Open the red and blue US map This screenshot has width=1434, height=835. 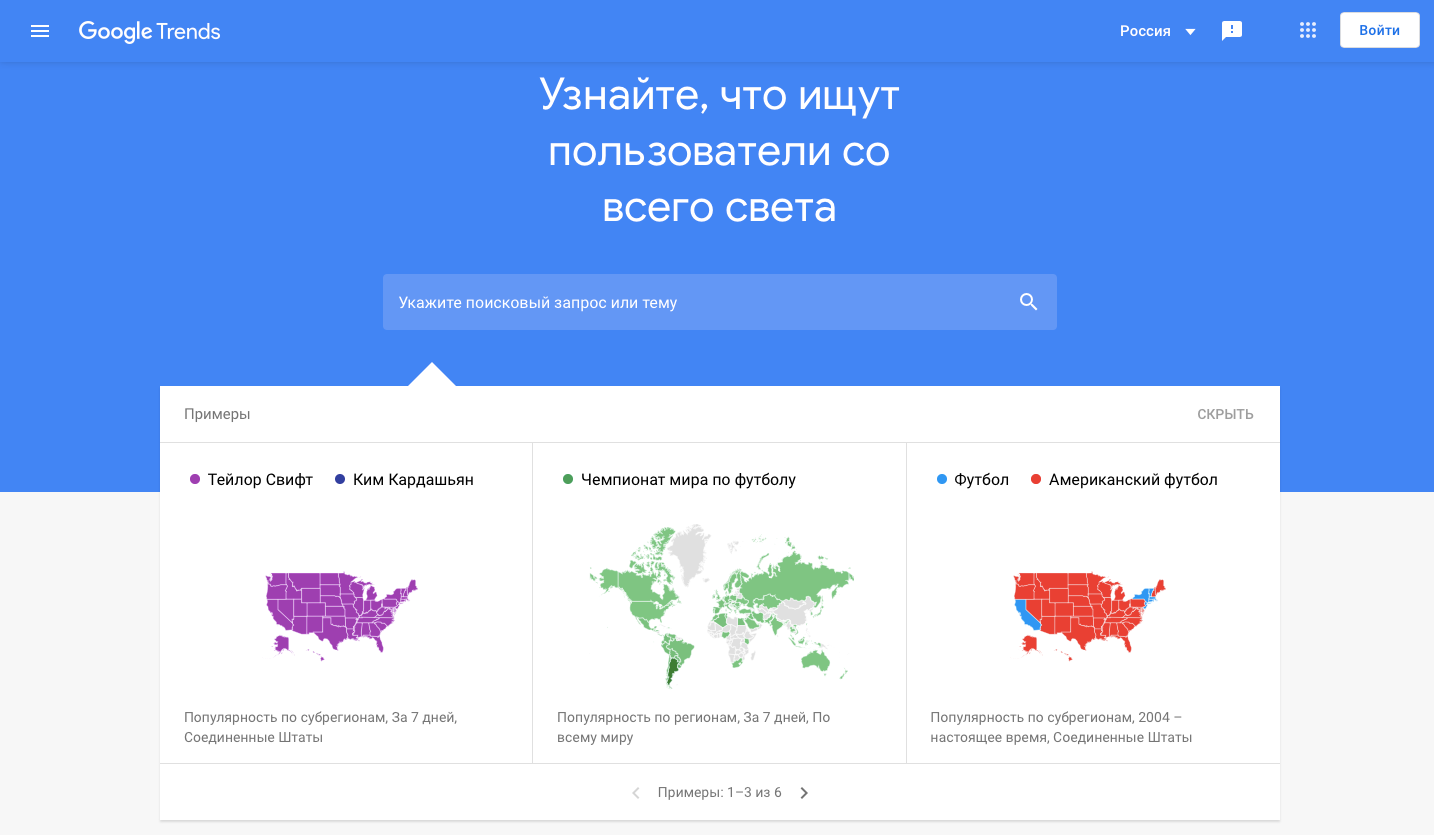click(x=1089, y=615)
